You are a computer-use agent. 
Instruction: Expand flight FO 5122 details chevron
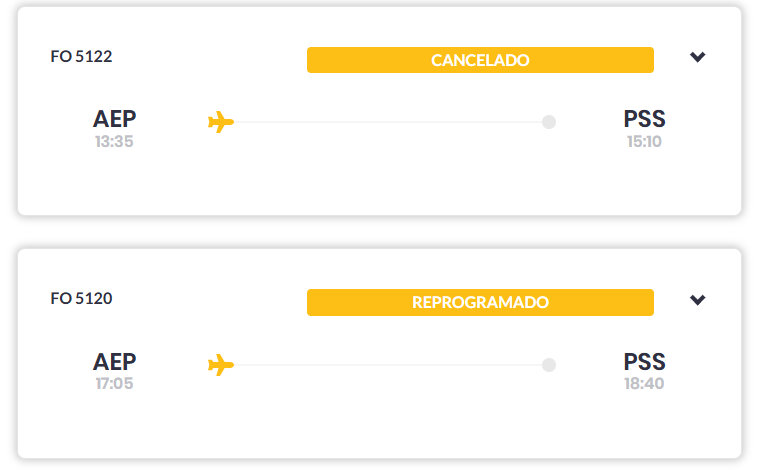click(698, 57)
